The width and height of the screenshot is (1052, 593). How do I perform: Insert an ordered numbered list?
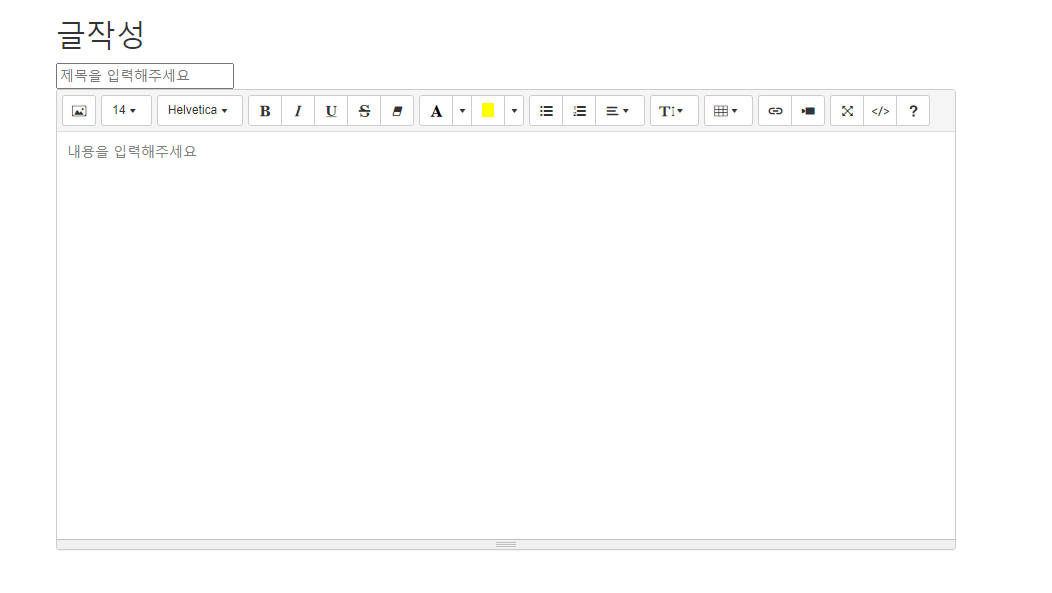pyautogui.click(x=579, y=111)
